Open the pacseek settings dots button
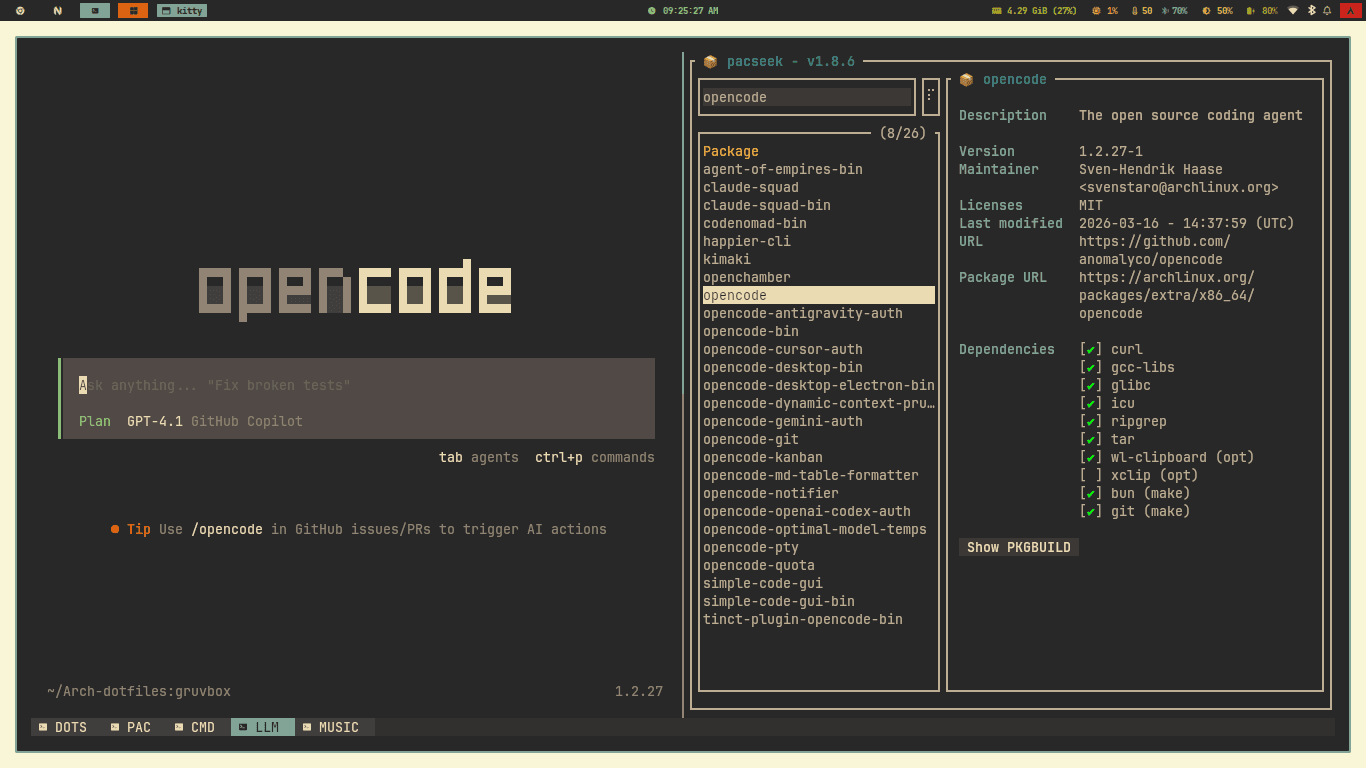Viewport: 1366px width, 768px height. [930, 97]
